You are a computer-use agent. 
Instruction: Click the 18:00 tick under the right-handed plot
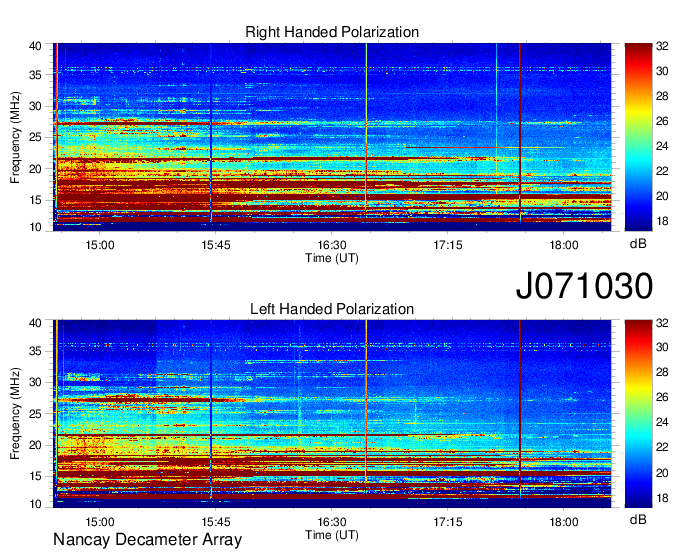tap(564, 245)
